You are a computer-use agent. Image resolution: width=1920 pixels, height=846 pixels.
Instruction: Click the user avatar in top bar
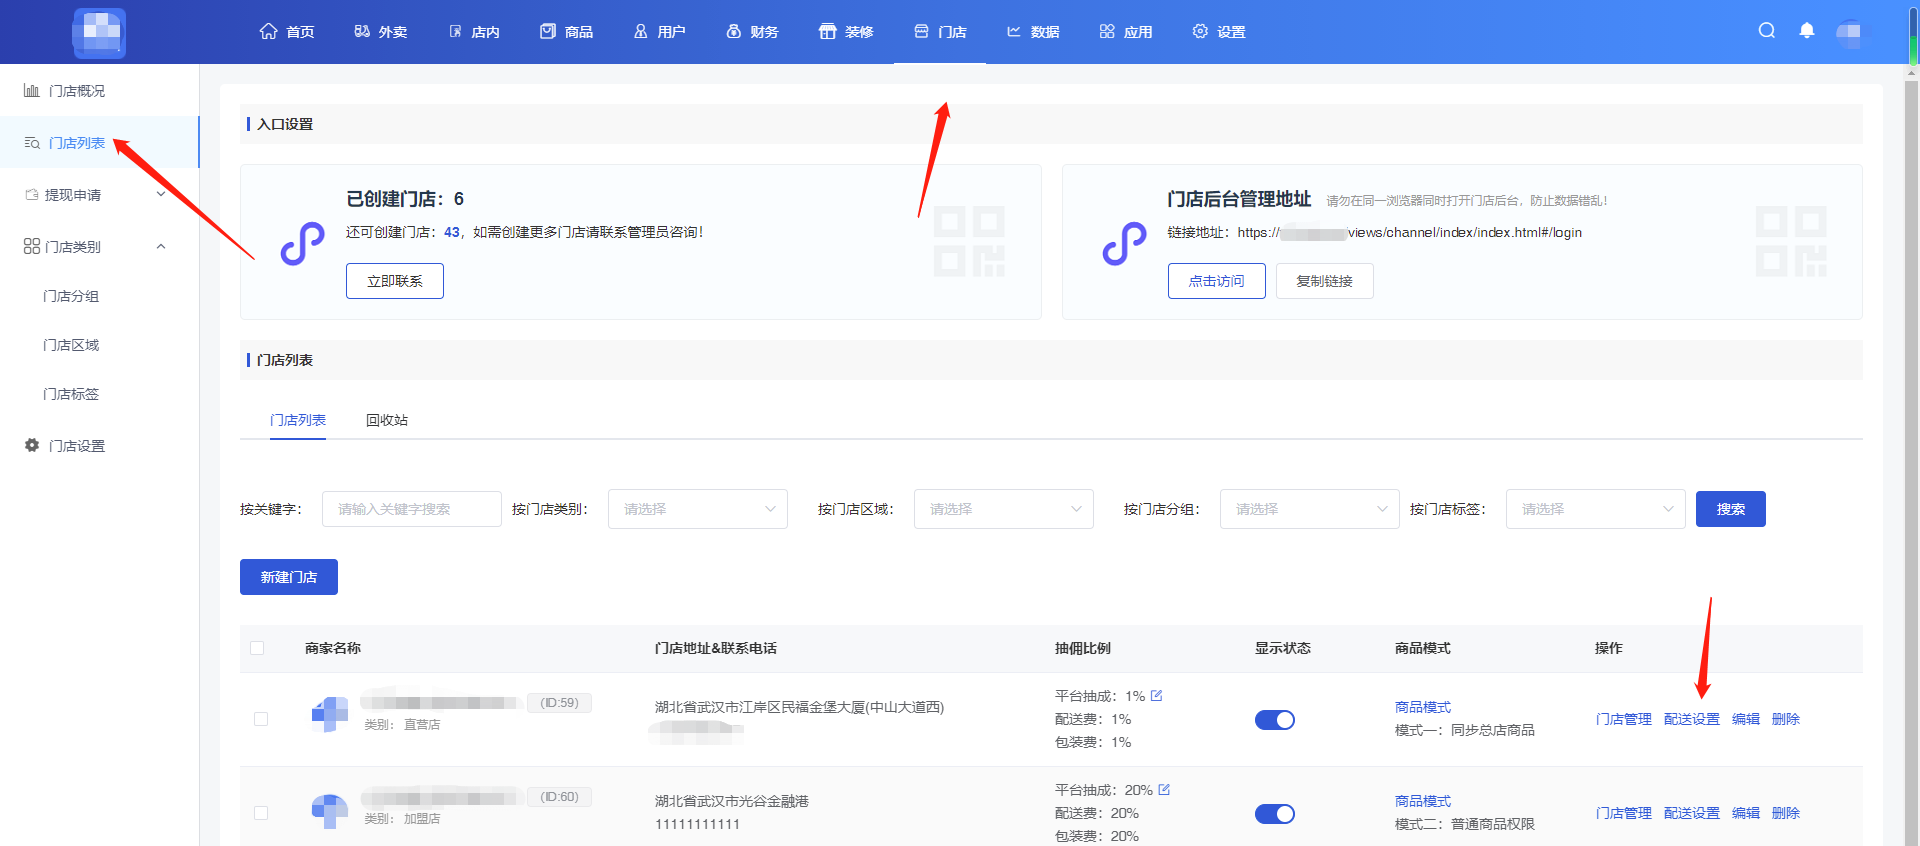coord(1851,32)
